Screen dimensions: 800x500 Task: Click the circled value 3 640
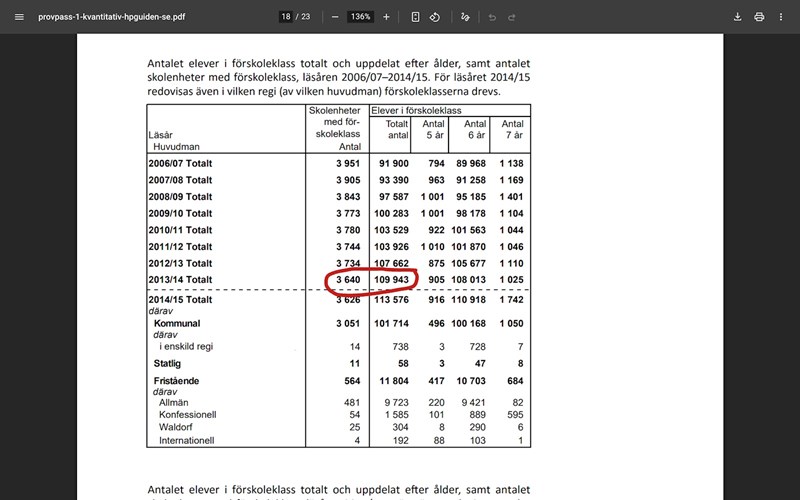click(346, 279)
